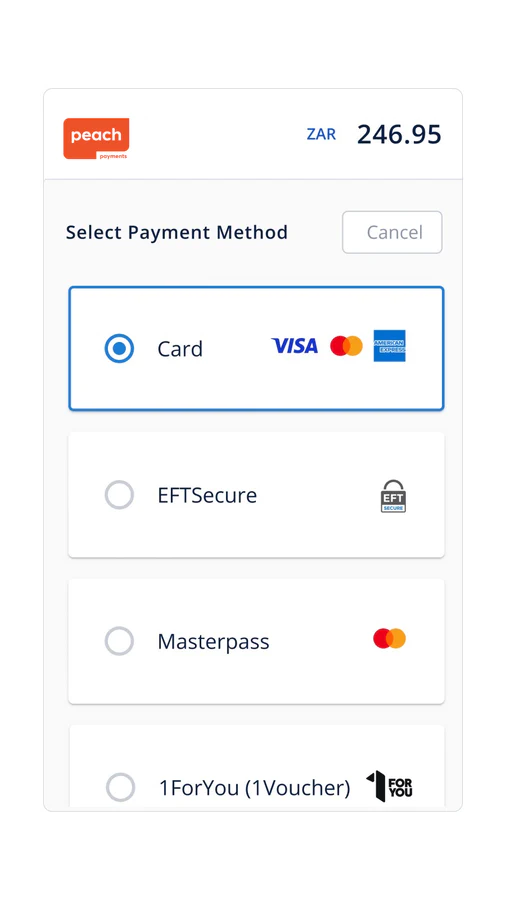Select the Masterpass radio button
The height and width of the screenshot is (900, 506).
[119, 641]
